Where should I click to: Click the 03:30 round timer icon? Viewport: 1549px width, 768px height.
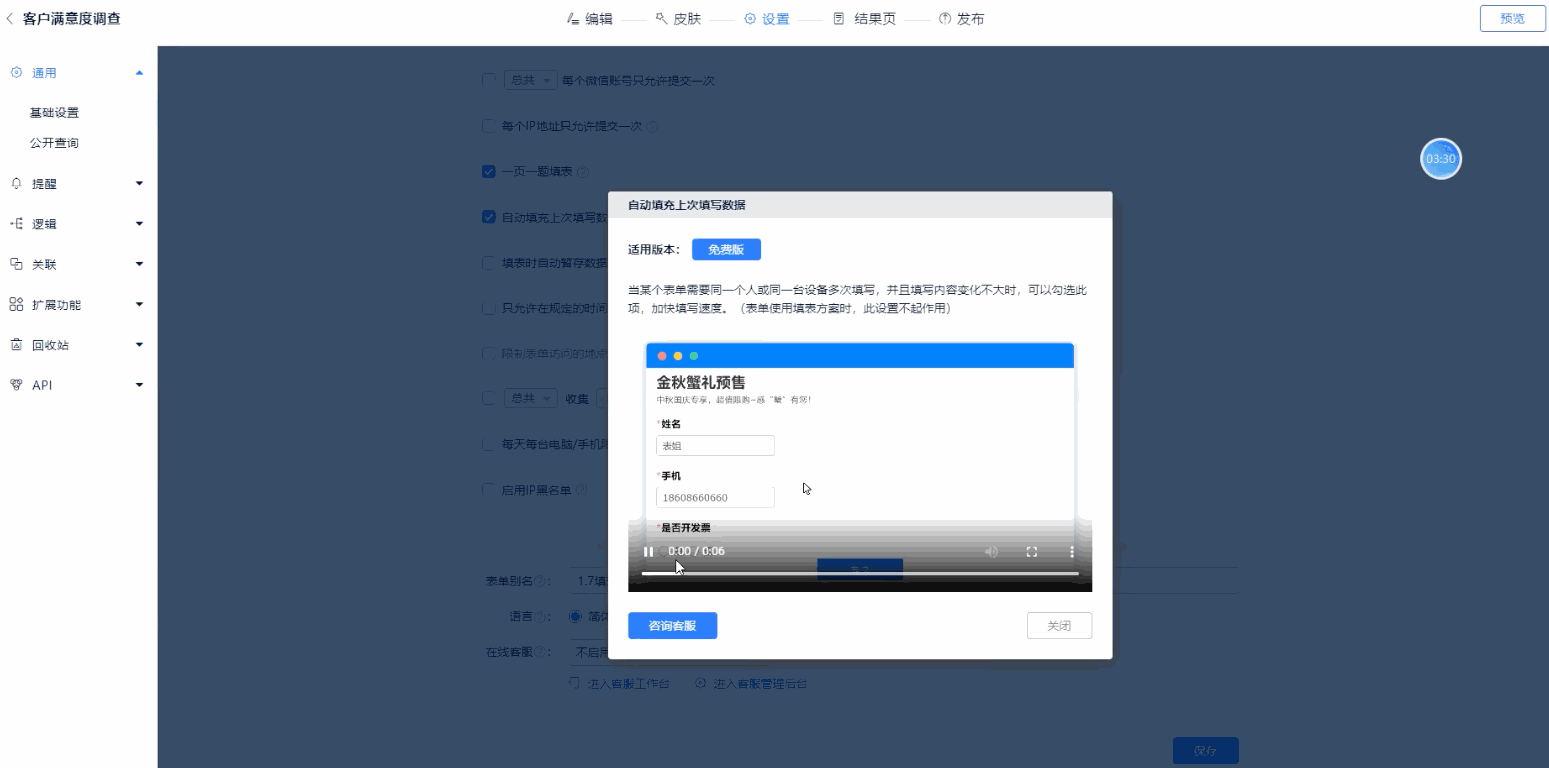(1441, 159)
